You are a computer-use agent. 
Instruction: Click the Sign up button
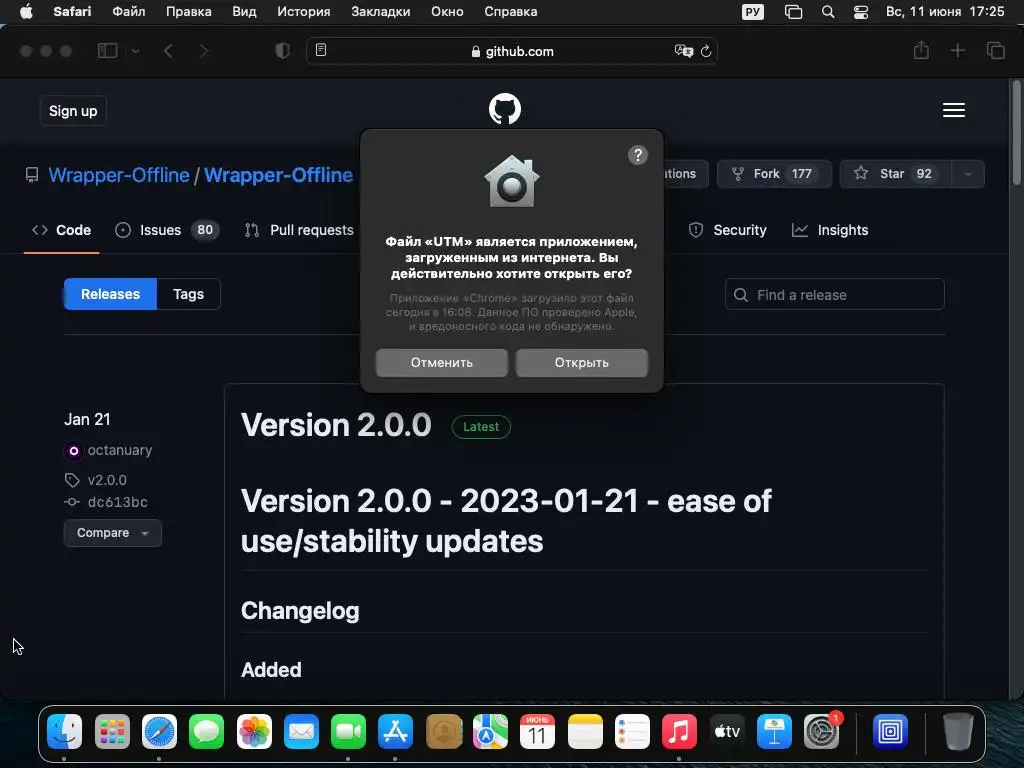[73, 111]
